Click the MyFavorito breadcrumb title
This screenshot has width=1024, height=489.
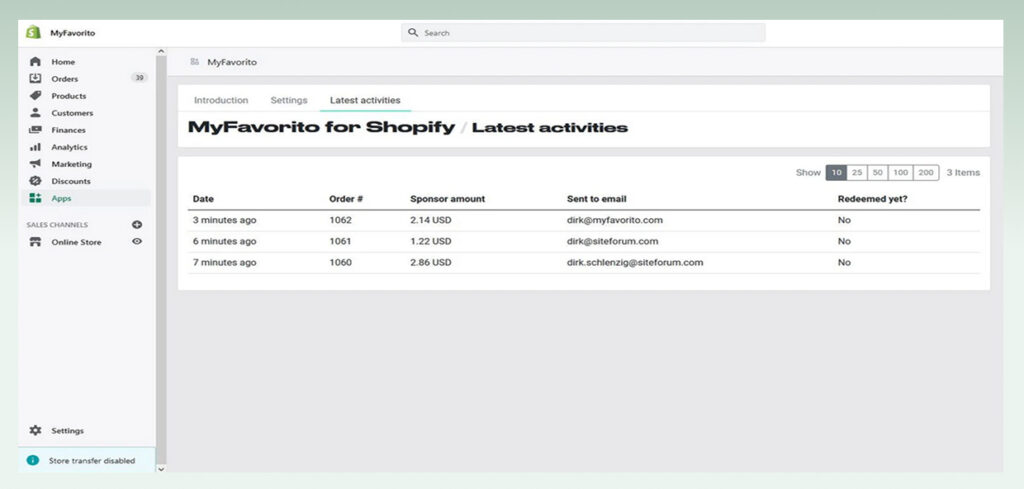pos(232,62)
